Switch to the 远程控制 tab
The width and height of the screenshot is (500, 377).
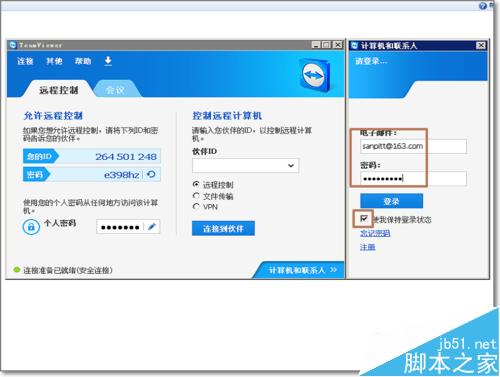tap(59, 90)
